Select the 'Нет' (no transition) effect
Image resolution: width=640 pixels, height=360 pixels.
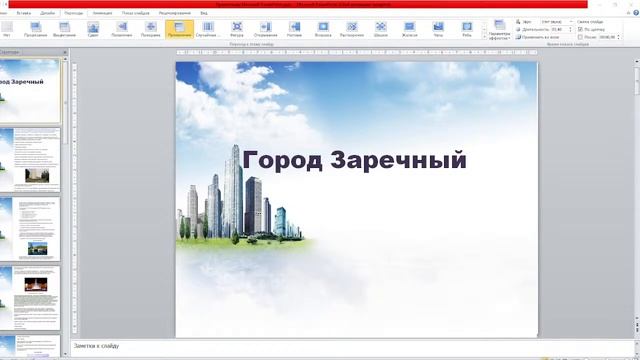pos(7,29)
